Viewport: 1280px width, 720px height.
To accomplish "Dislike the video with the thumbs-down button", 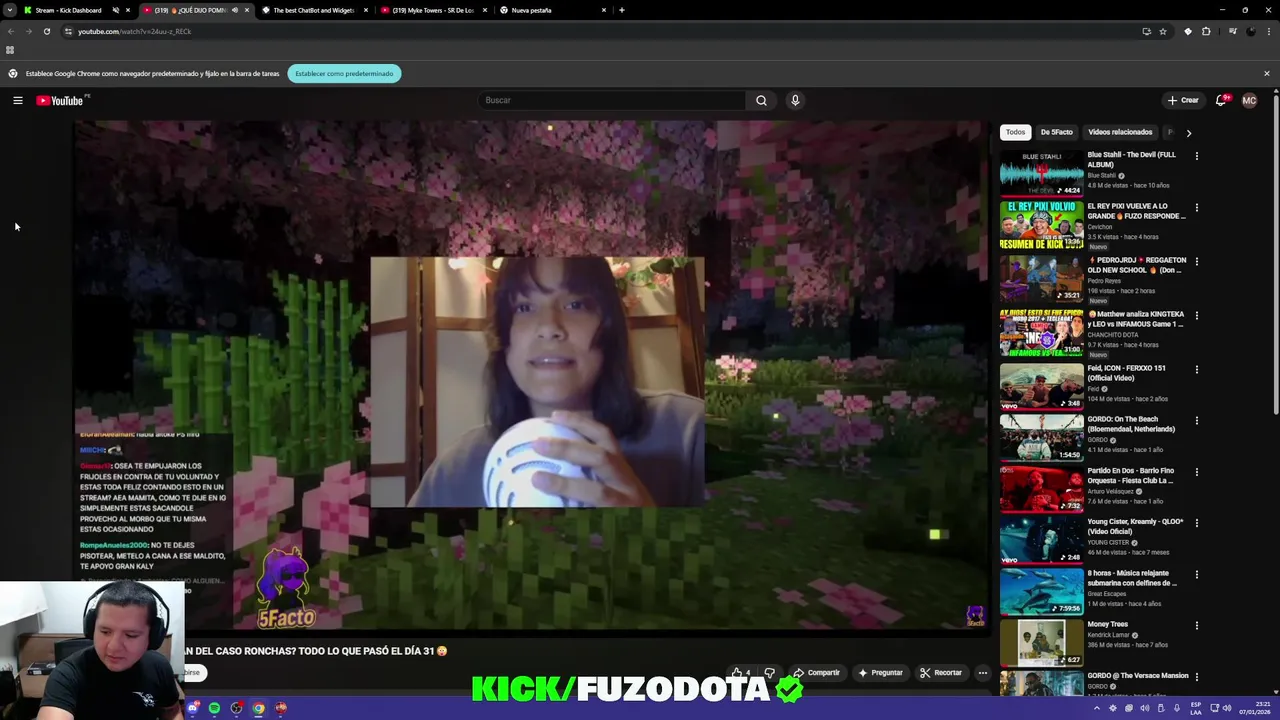I will tap(769, 673).
